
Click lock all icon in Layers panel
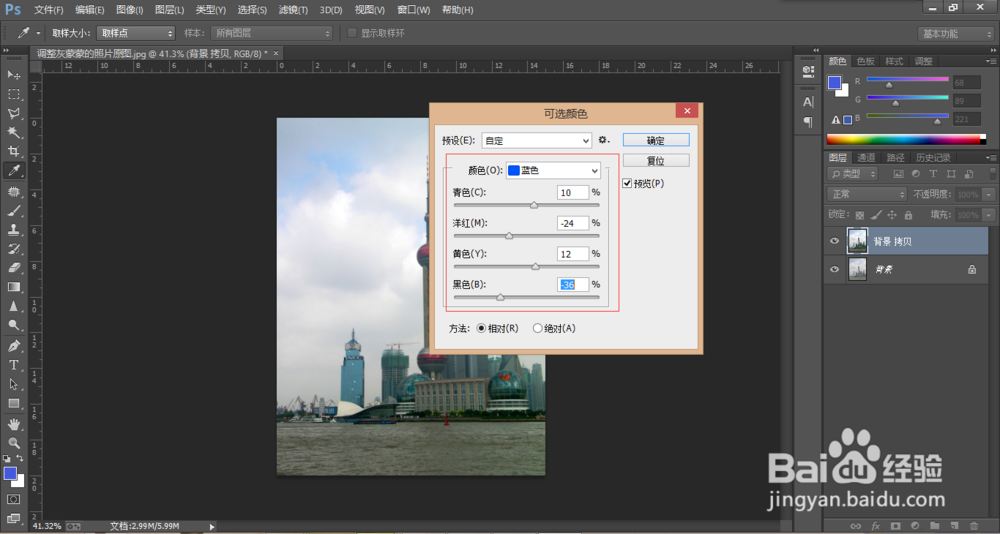[x=908, y=215]
